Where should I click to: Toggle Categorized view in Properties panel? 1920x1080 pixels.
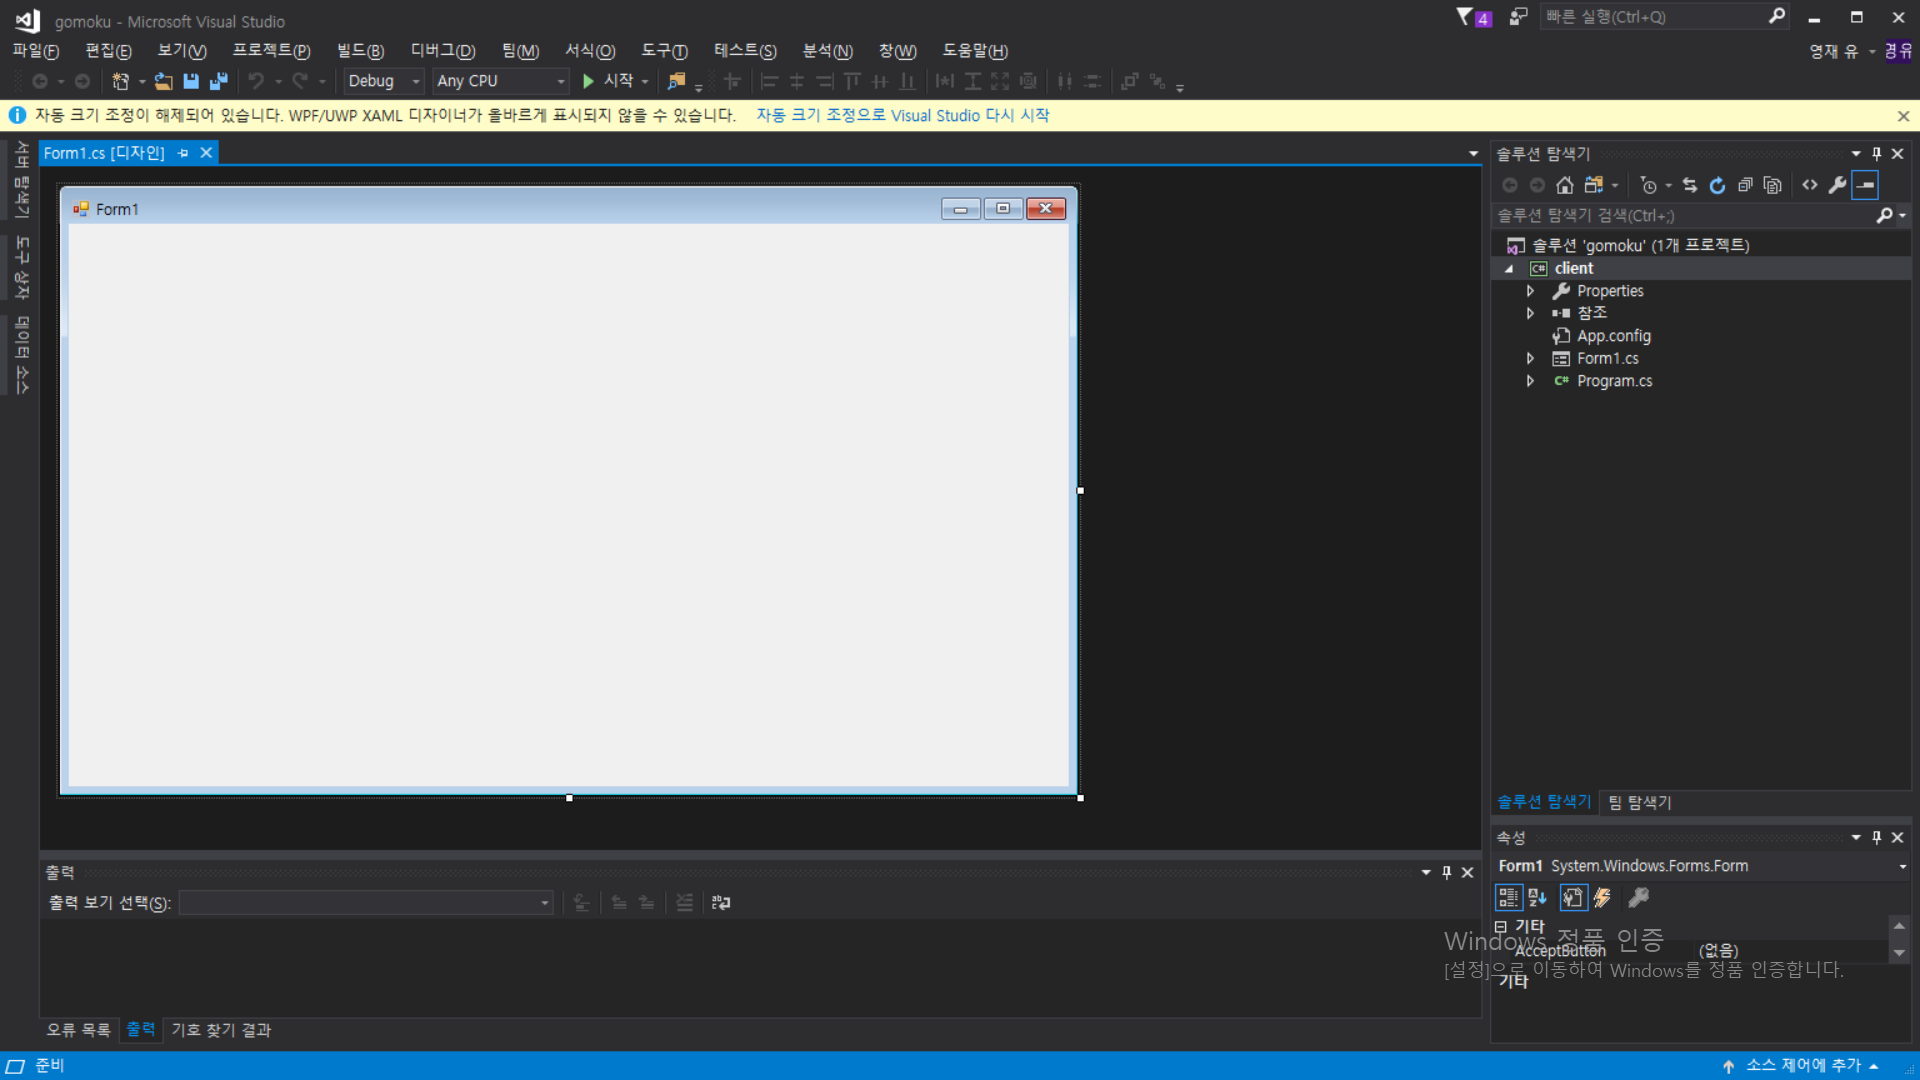coord(1508,898)
